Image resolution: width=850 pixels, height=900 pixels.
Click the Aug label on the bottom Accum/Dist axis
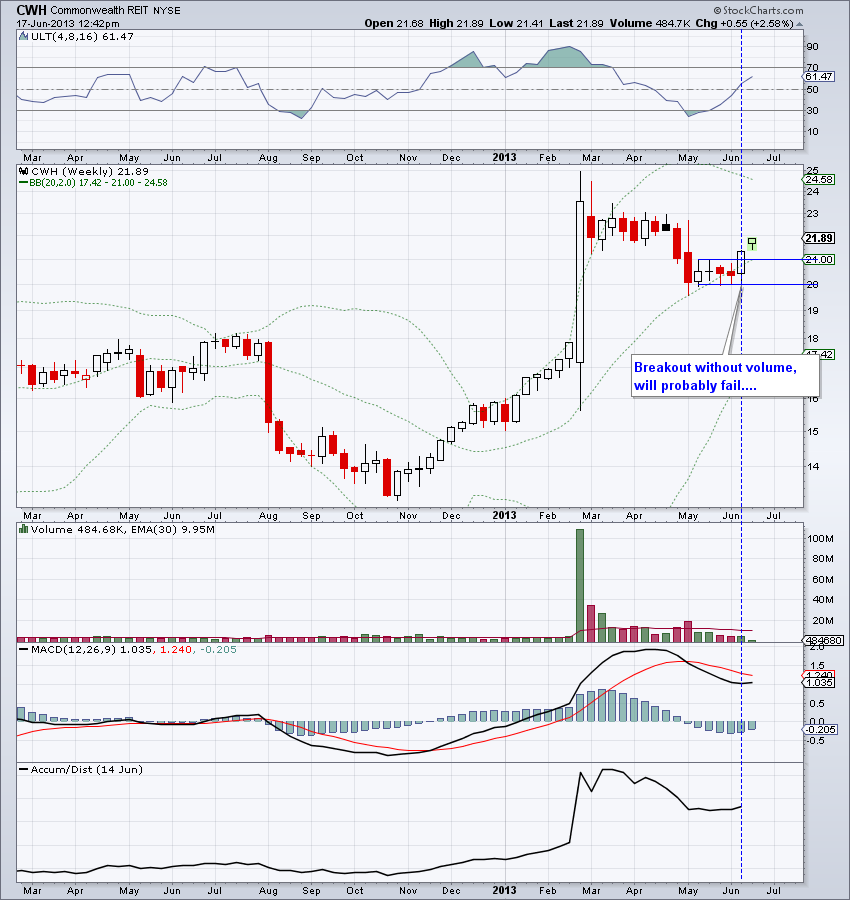[268, 891]
